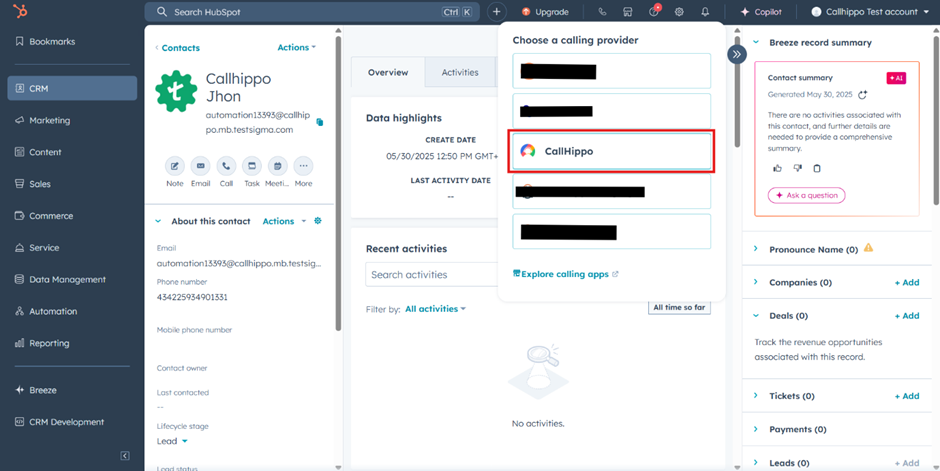
Task: Regenerate the contact summary
Action: 863,95
